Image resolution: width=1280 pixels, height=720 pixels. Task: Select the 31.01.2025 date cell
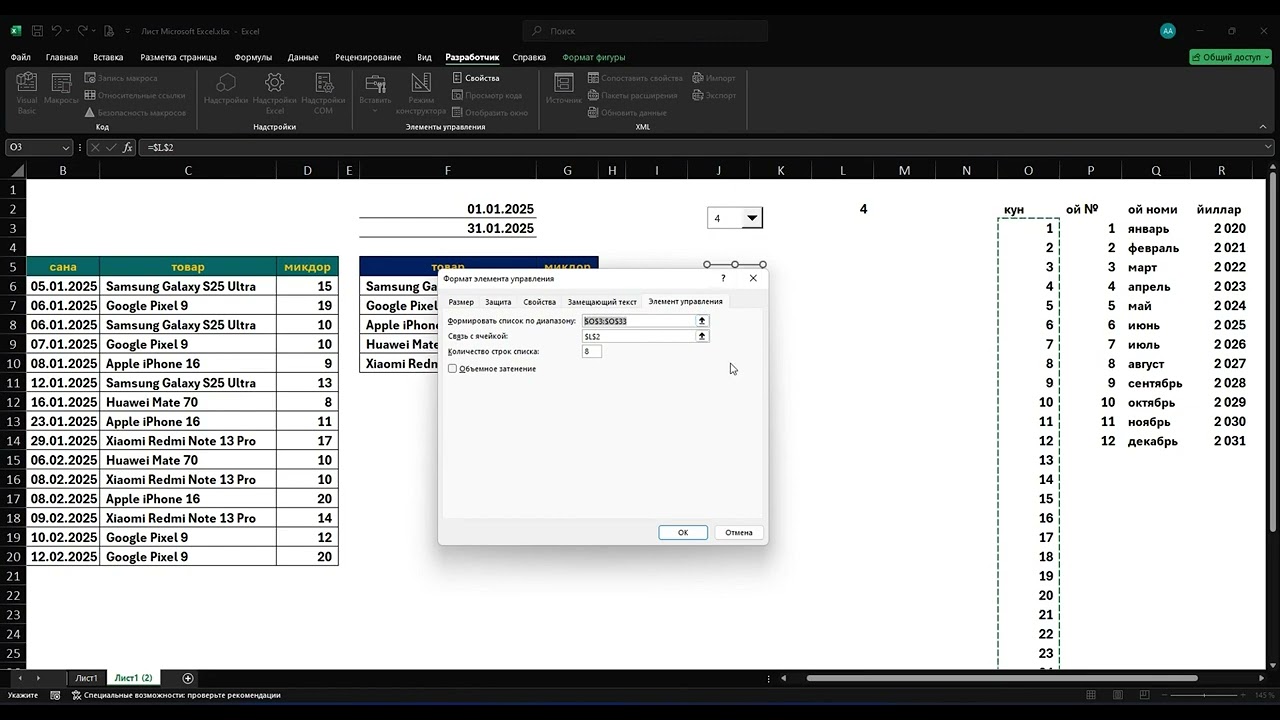(447, 229)
